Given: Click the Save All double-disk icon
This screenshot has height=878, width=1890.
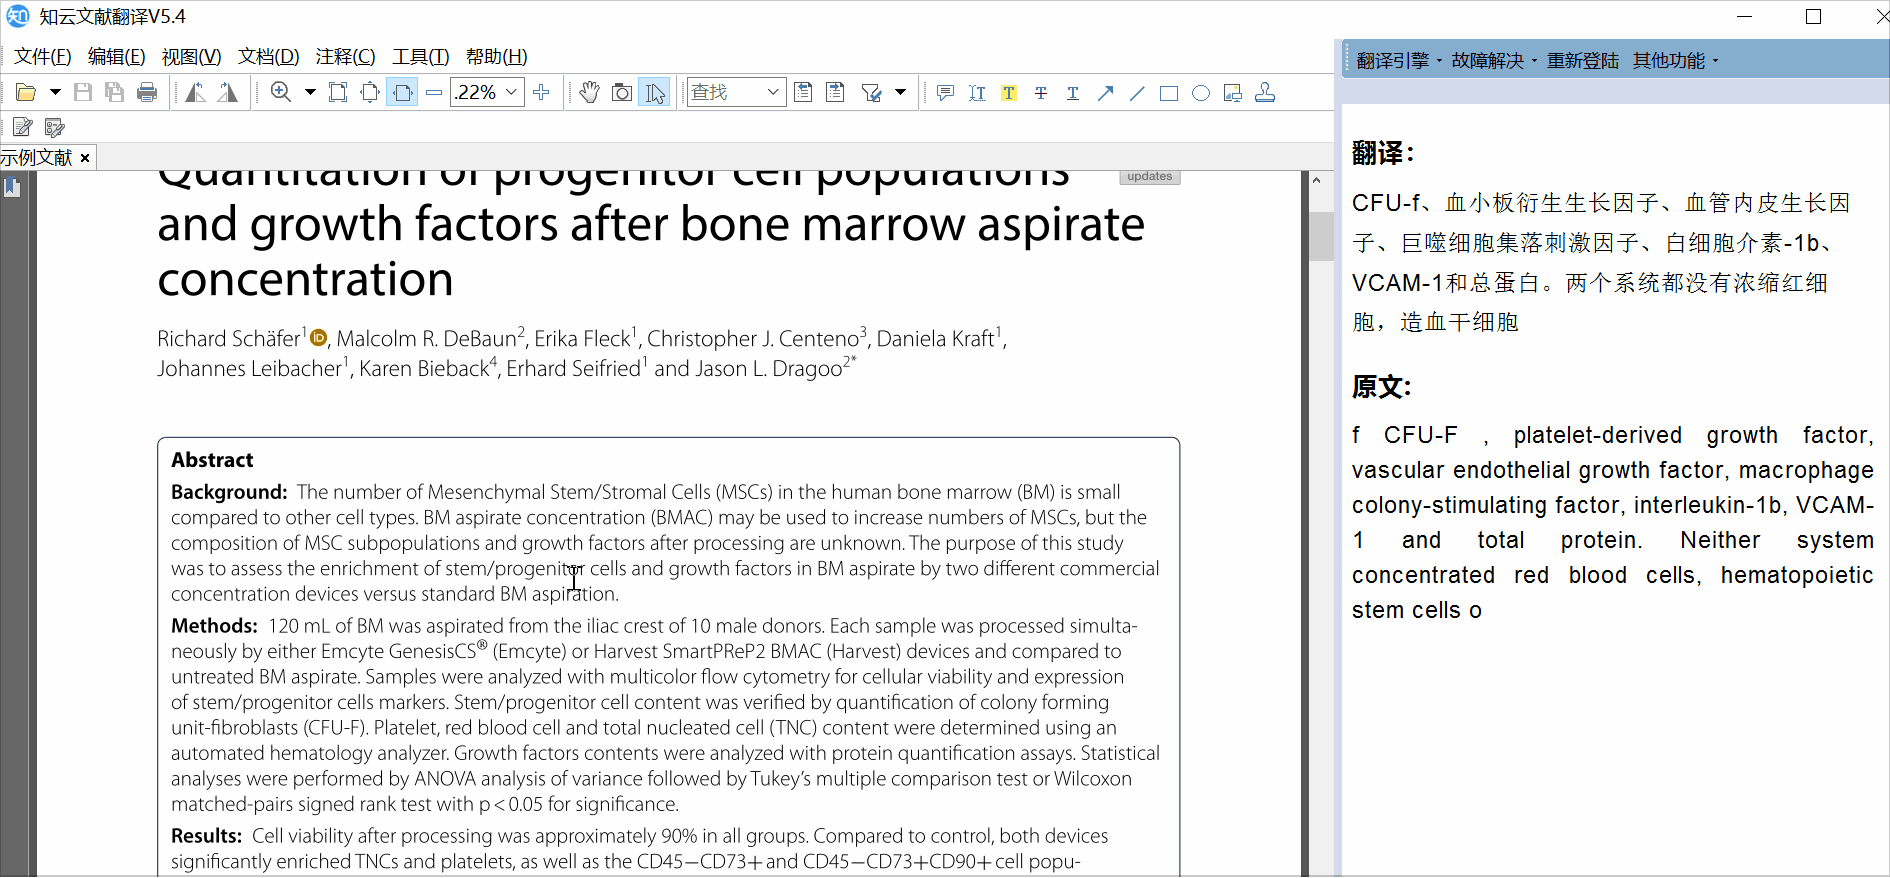Looking at the screenshot, I should tap(115, 93).
